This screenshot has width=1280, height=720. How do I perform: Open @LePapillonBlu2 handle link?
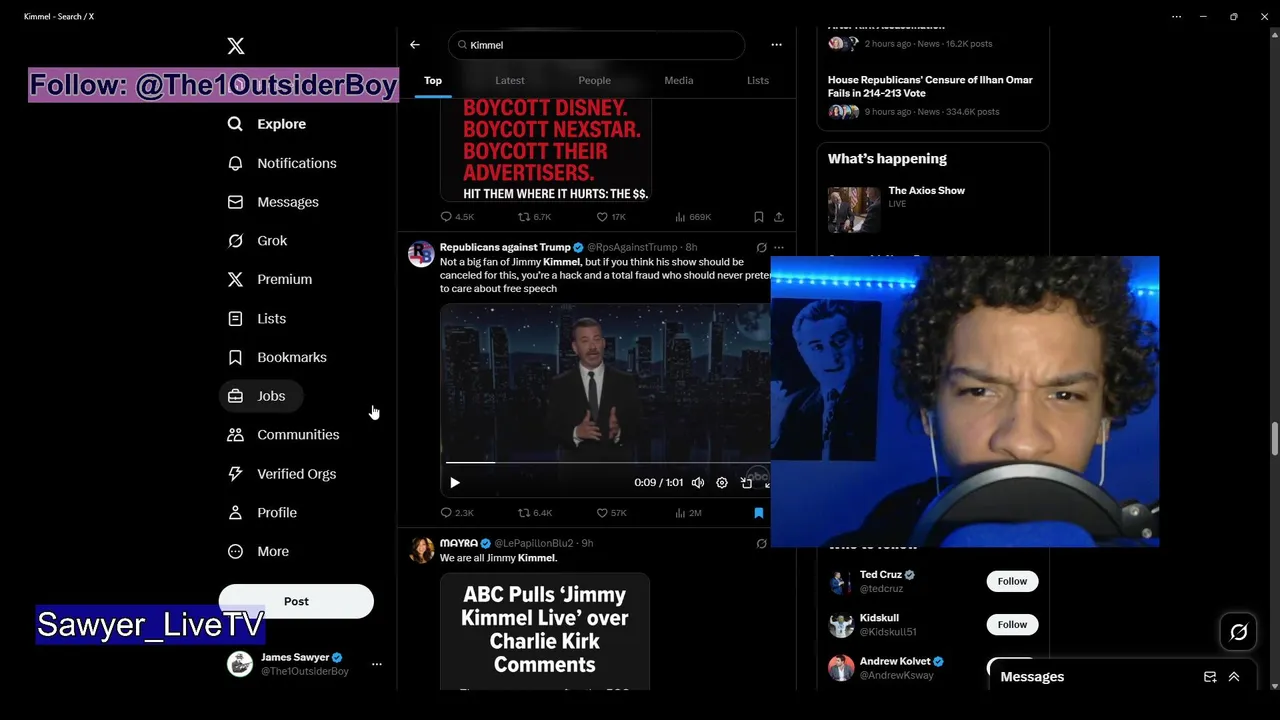pyautogui.click(x=534, y=543)
